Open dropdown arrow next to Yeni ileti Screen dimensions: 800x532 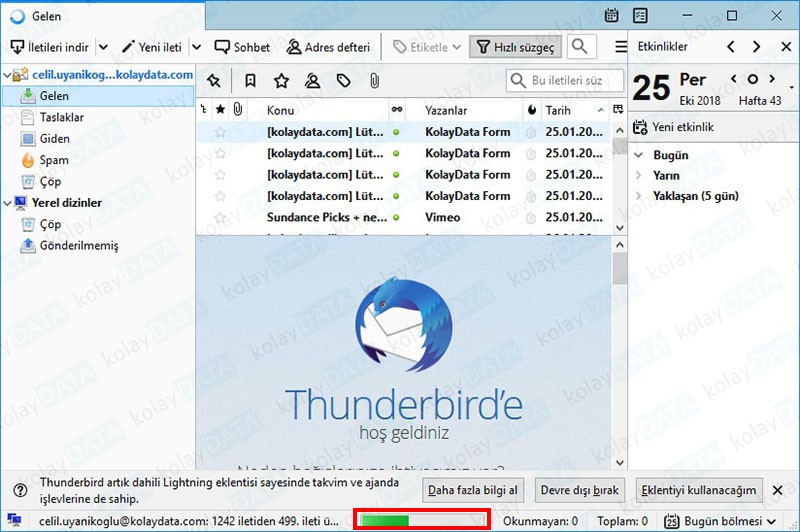pyautogui.click(x=196, y=47)
